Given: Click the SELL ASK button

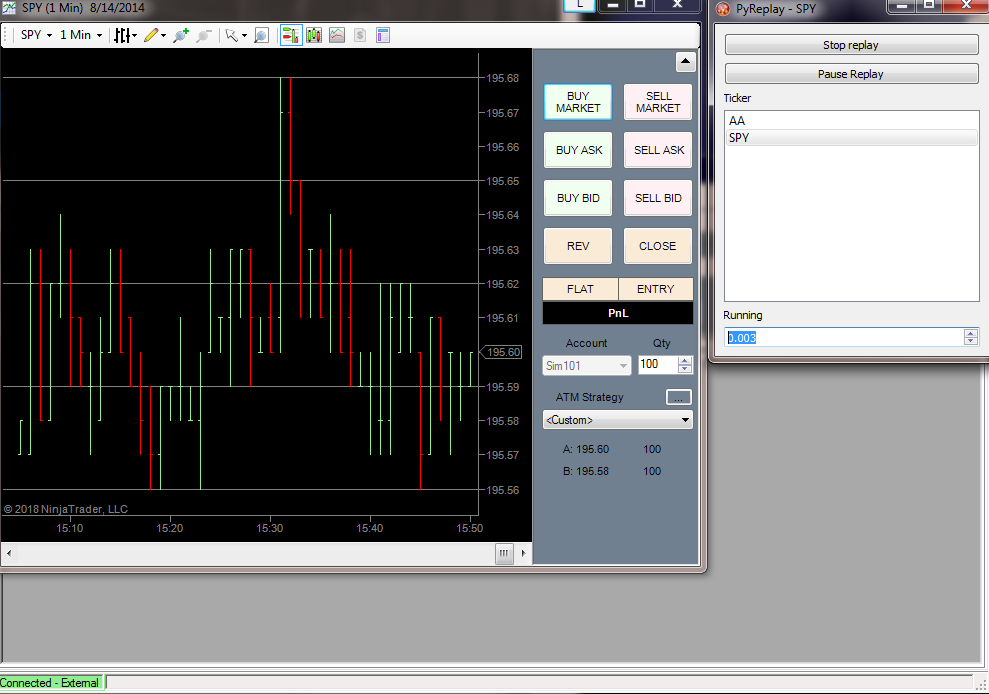Looking at the screenshot, I should (658, 150).
